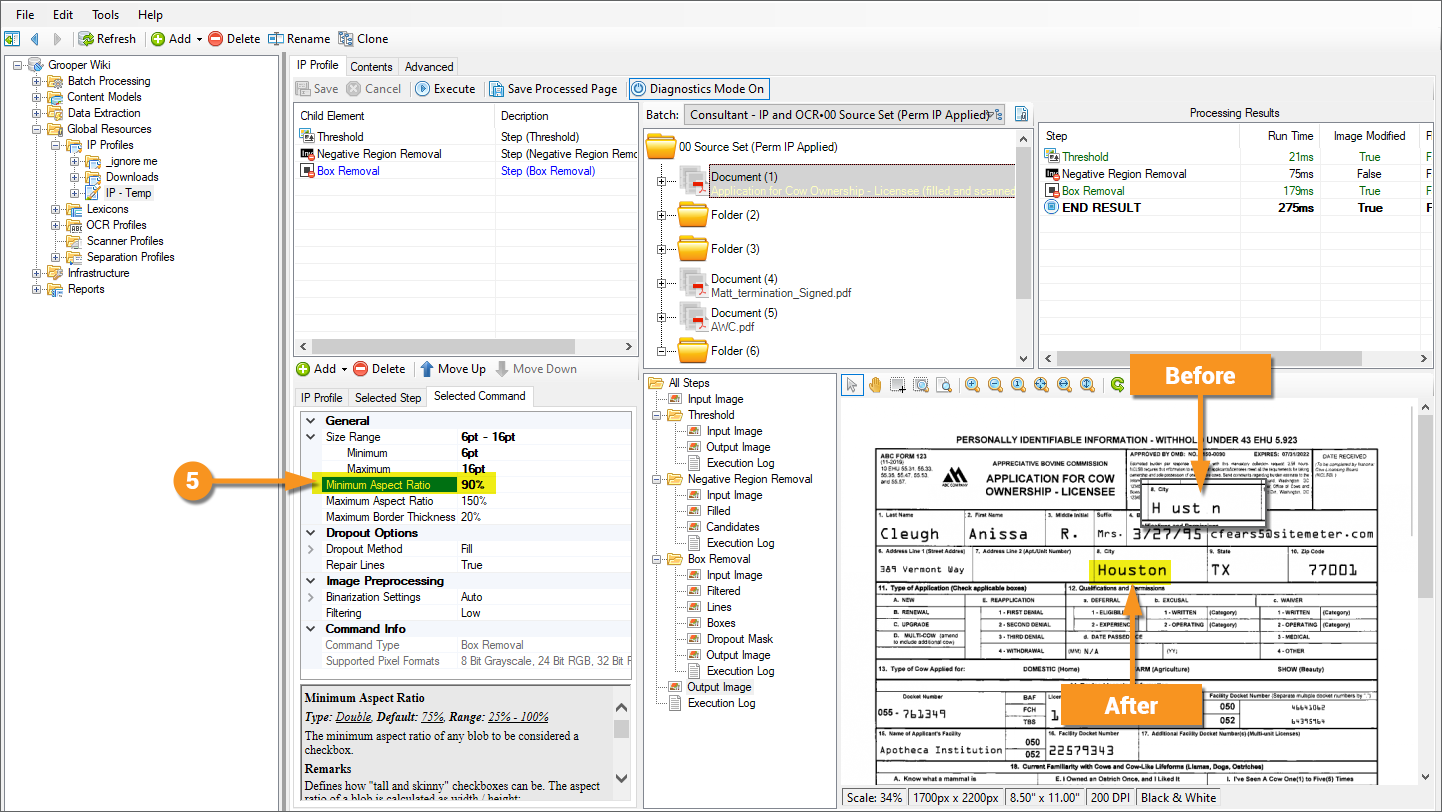The width and height of the screenshot is (1442, 812).
Task: Click the green rotate image icon
Action: point(1117,385)
